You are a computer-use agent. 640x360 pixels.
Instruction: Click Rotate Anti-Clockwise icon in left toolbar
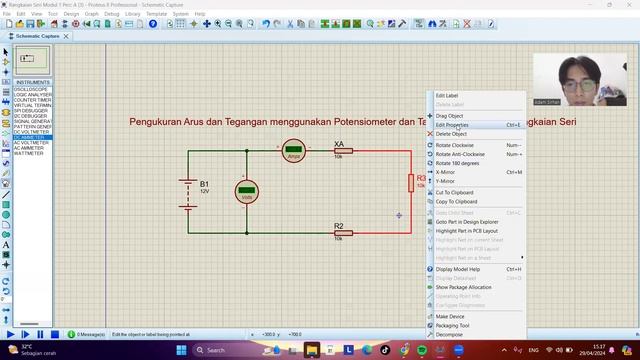pyautogui.click(x=6, y=291)
